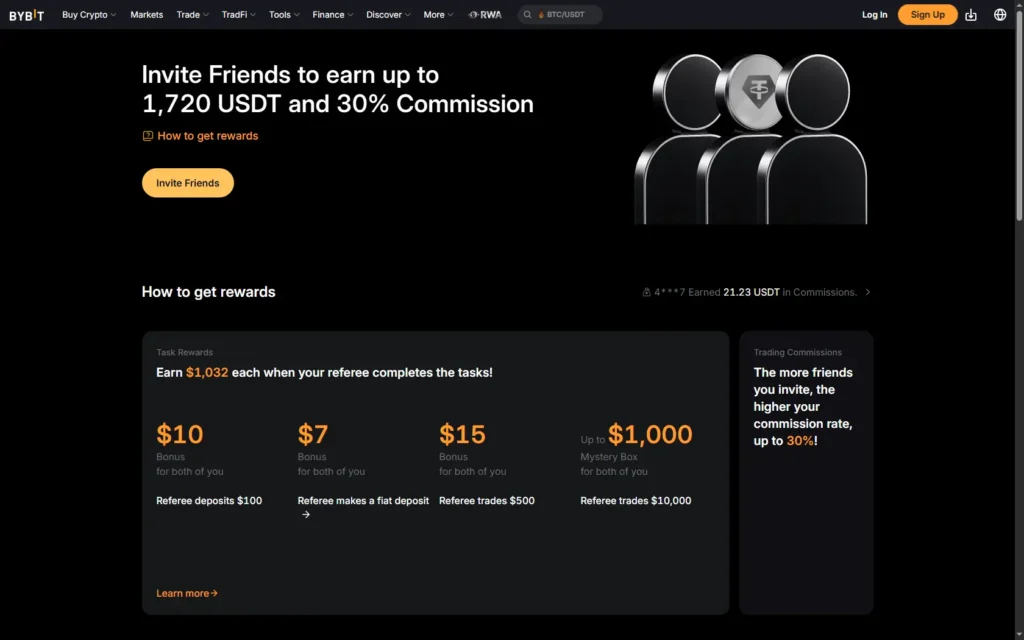Click the chevron next to commissions ticker
Screen dimensions: 1024x640
867,292
